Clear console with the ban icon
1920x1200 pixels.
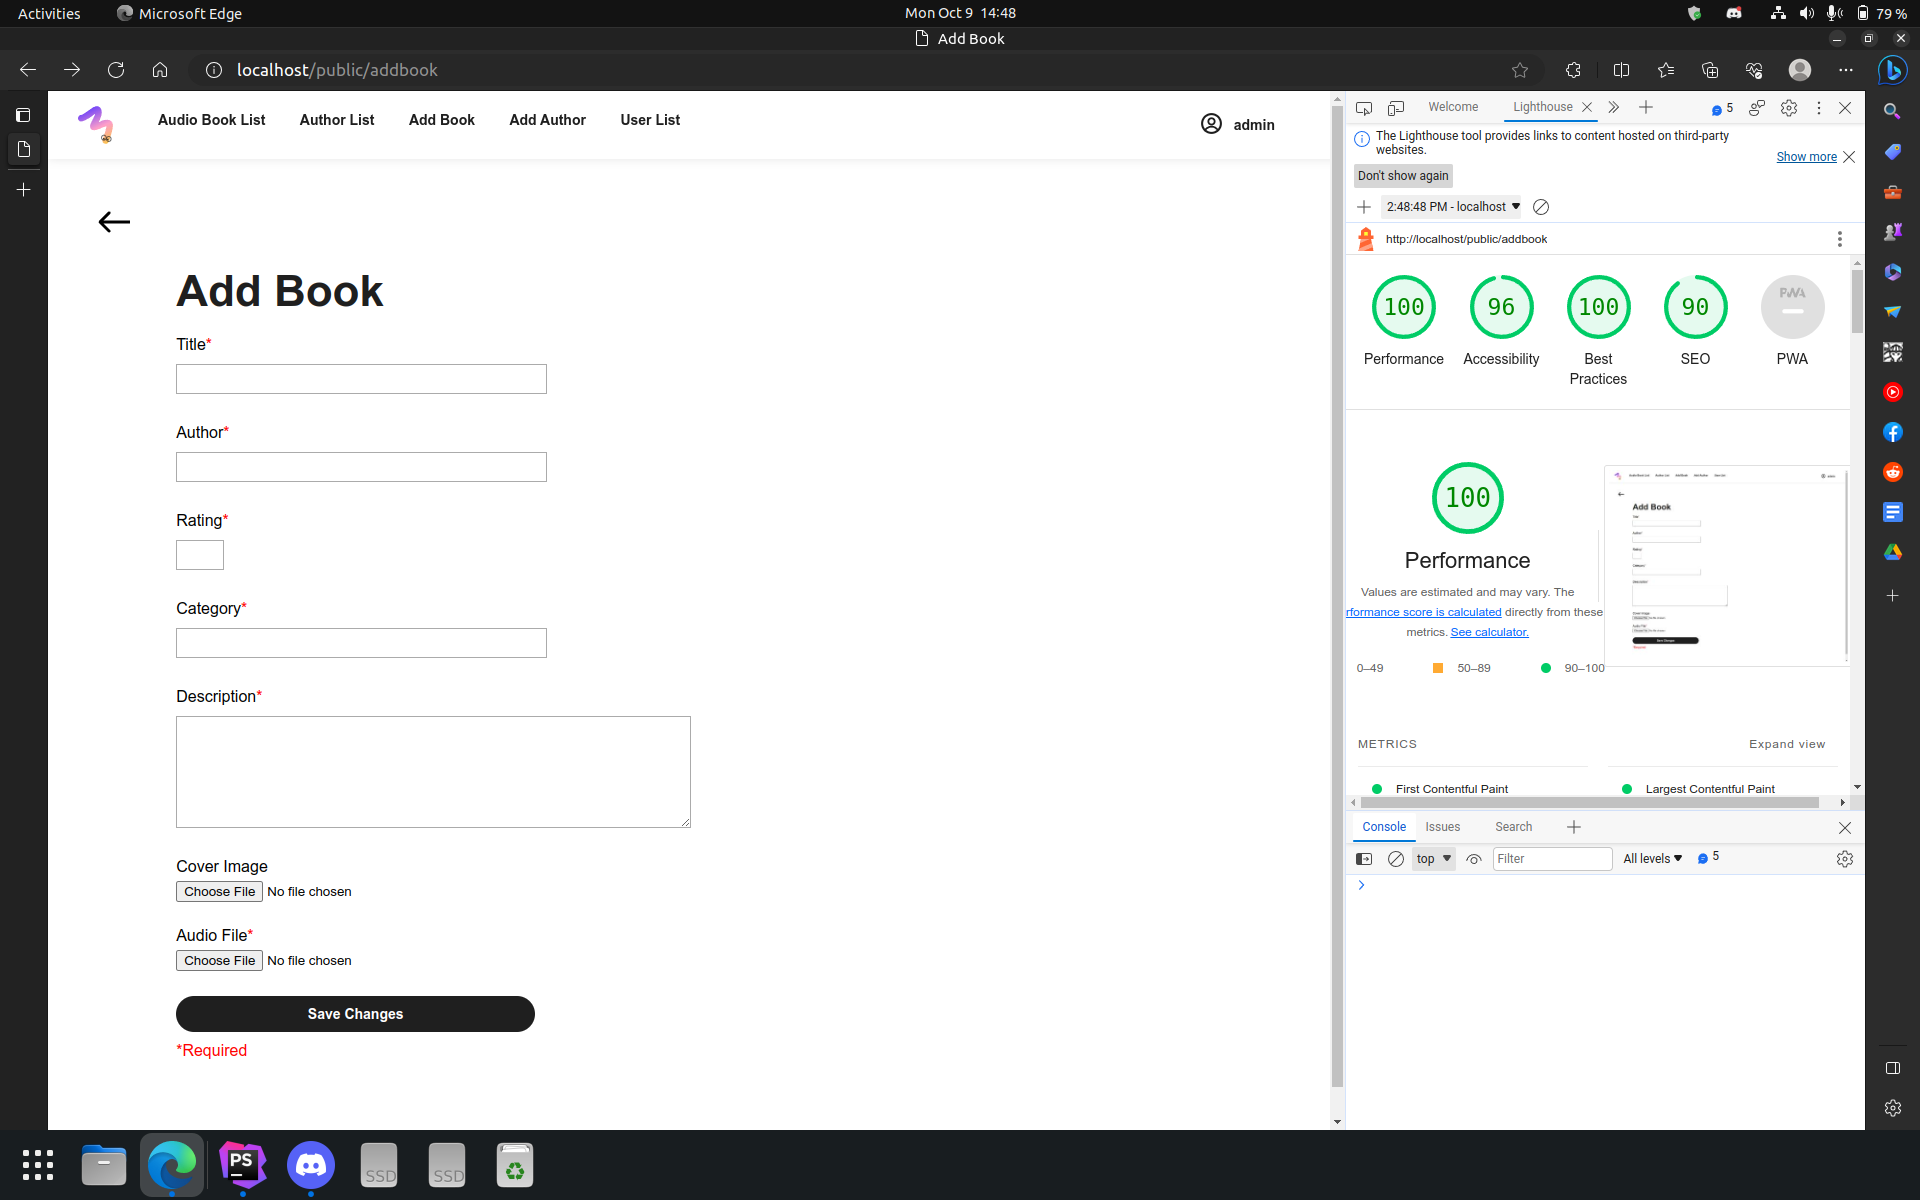[1396, 859]
